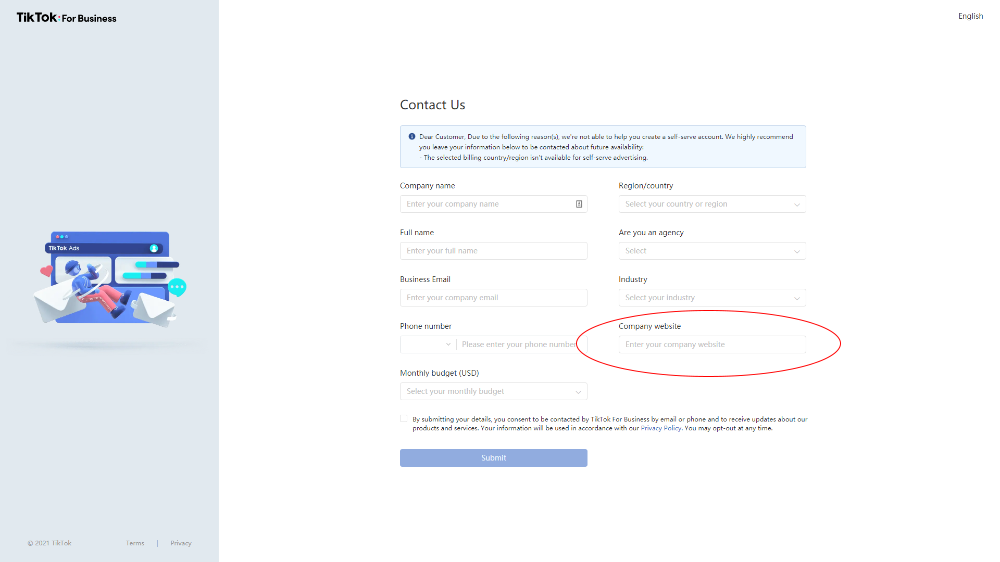Open the Terms link in the footer
The width and height of the screenshot is (1000, 562).
click(x=135, y=543)
